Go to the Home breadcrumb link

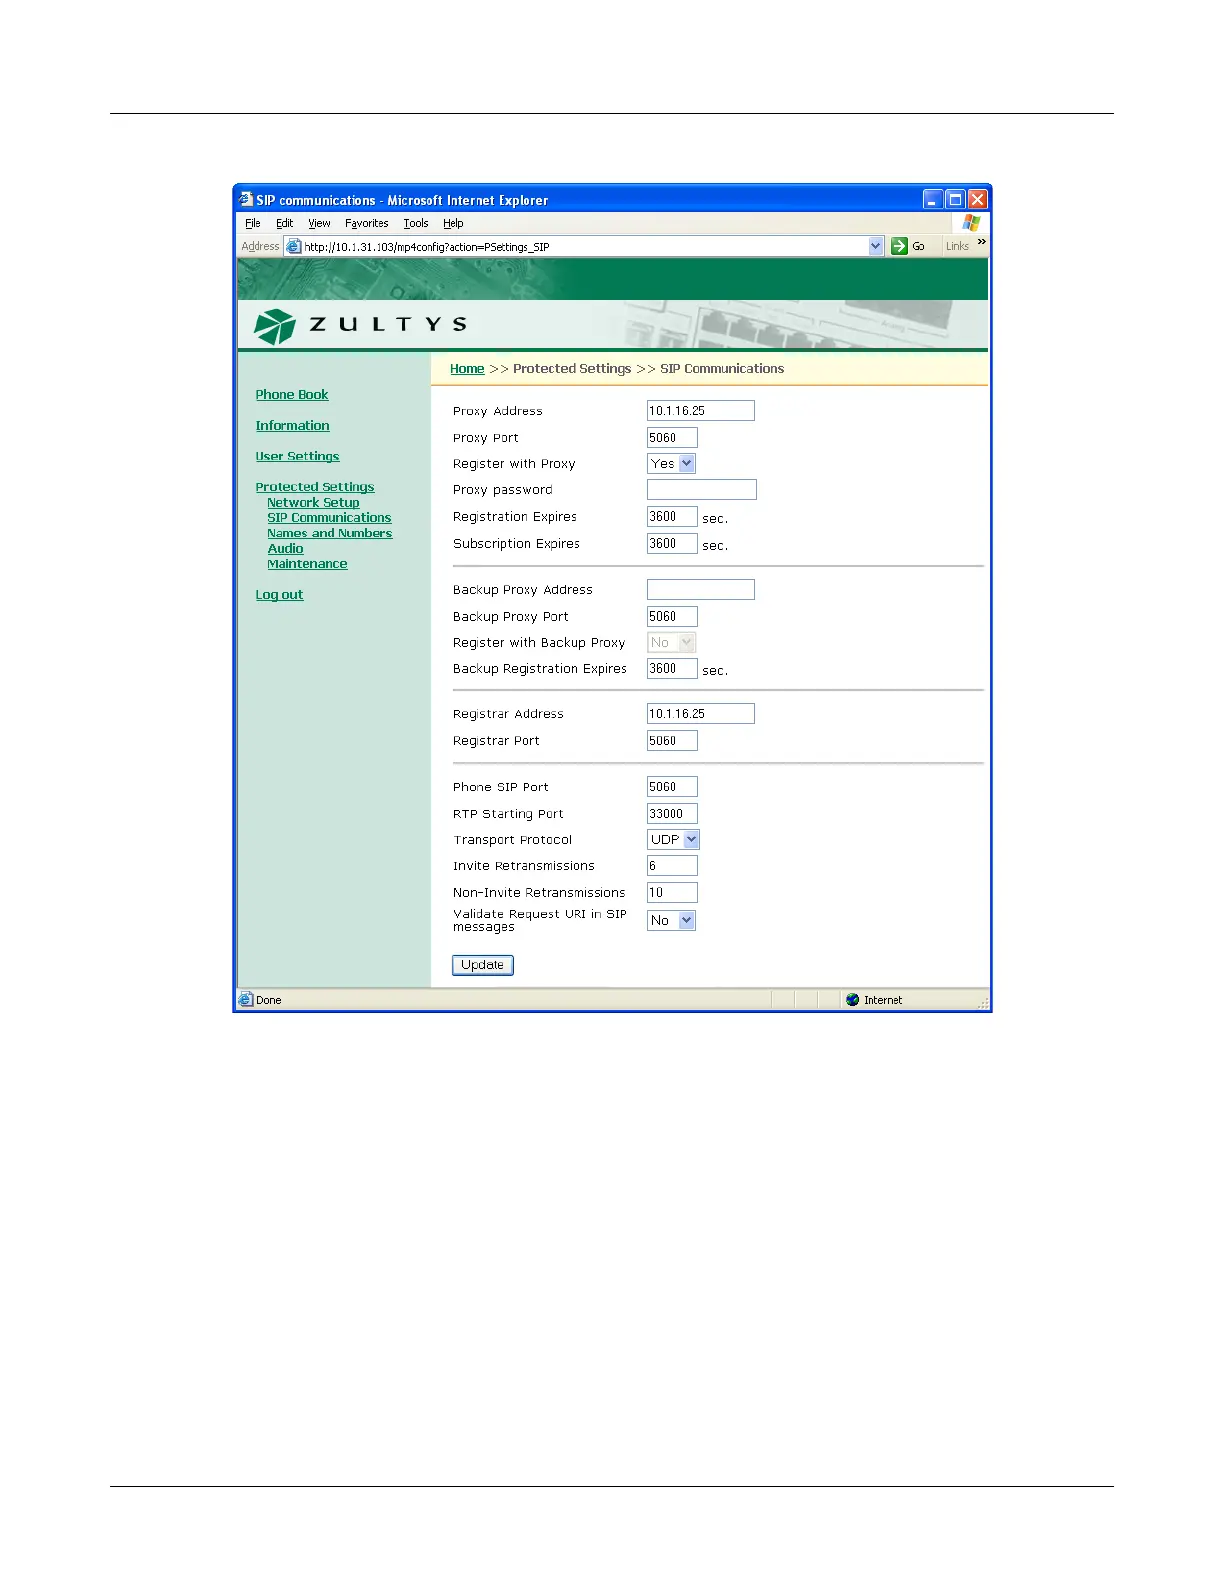tap(467, 368)
